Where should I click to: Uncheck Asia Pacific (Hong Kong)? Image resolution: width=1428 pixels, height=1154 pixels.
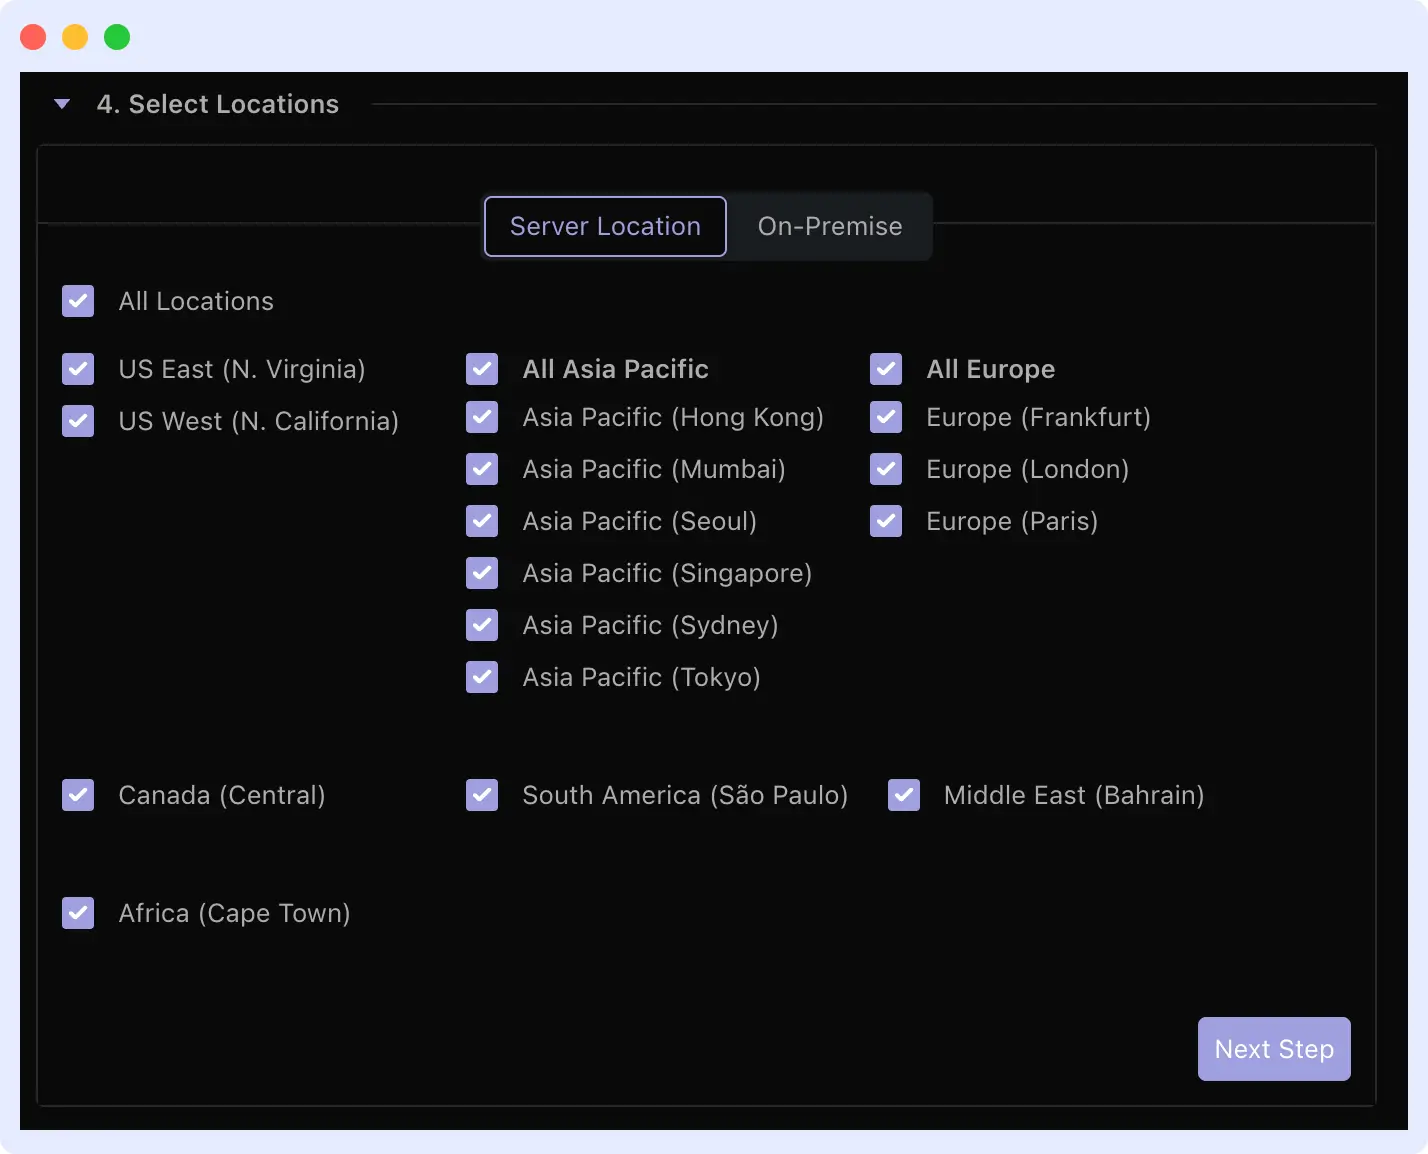(482, 417)
